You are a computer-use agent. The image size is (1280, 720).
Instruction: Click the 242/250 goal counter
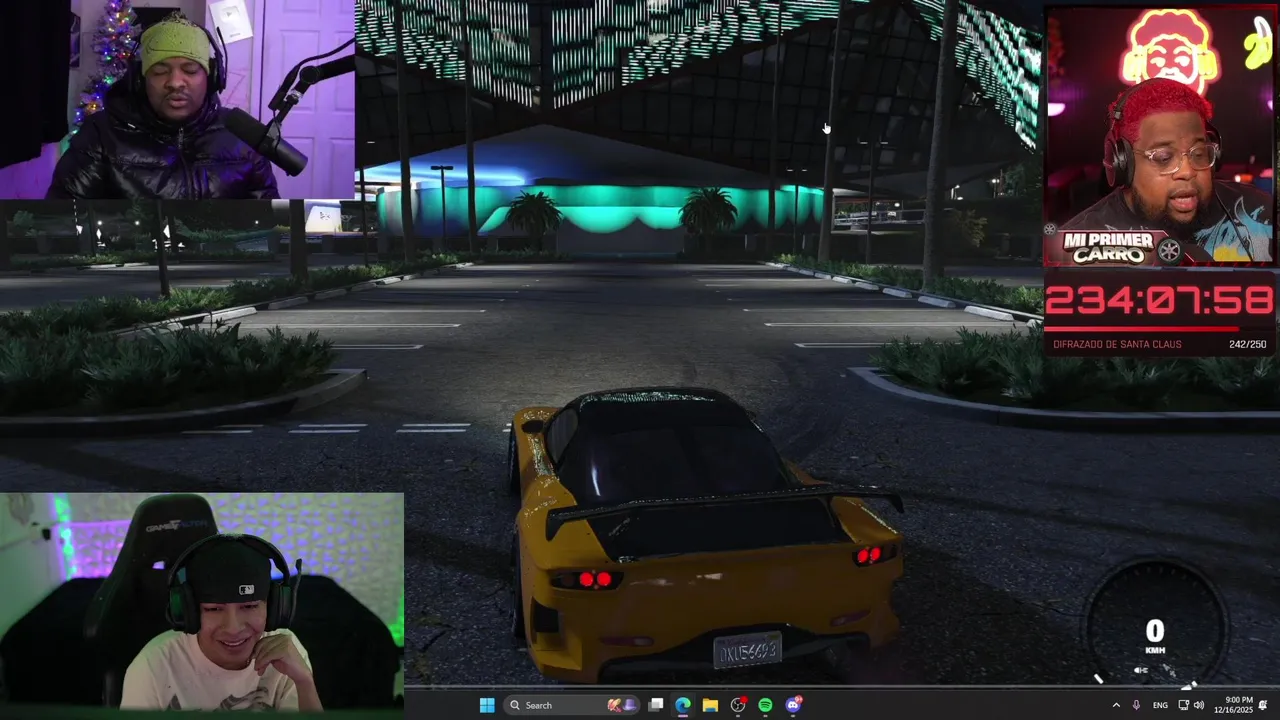[1247, 344]
